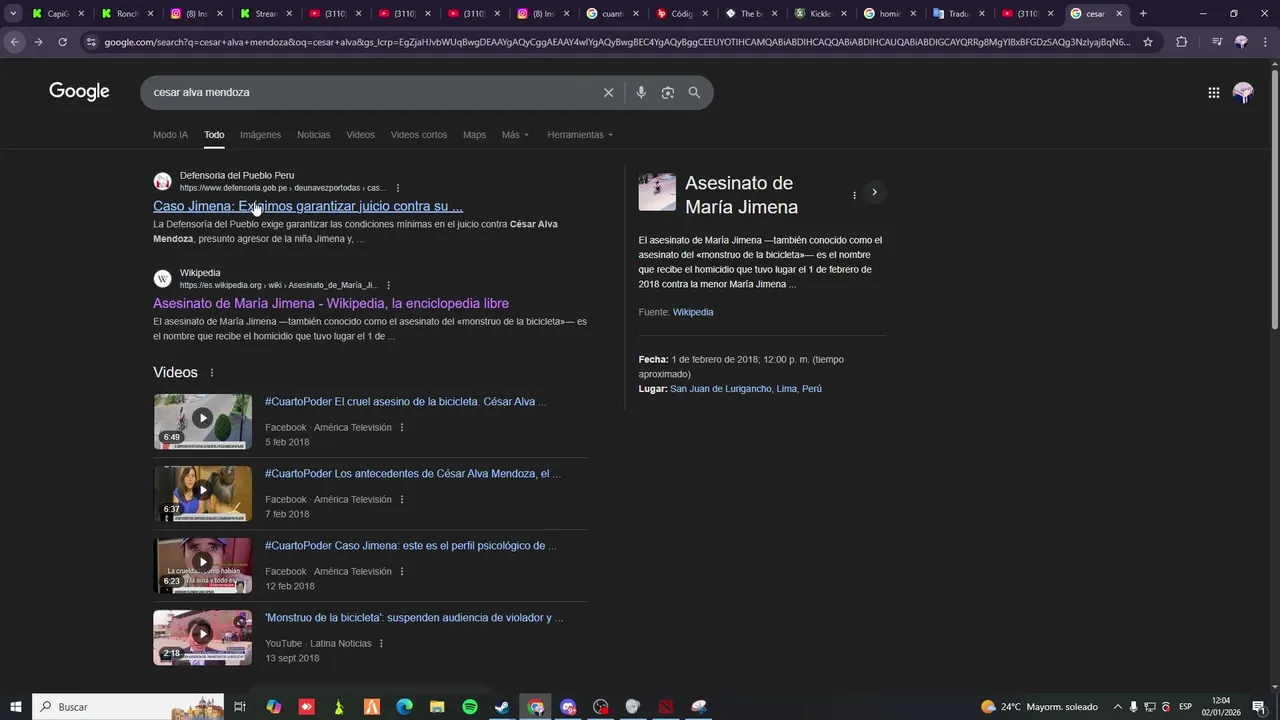Viewport: 1280px width, 720px height.
Task: Open options for 12 feb 2018 video
Action: click(x=402, y=571)
